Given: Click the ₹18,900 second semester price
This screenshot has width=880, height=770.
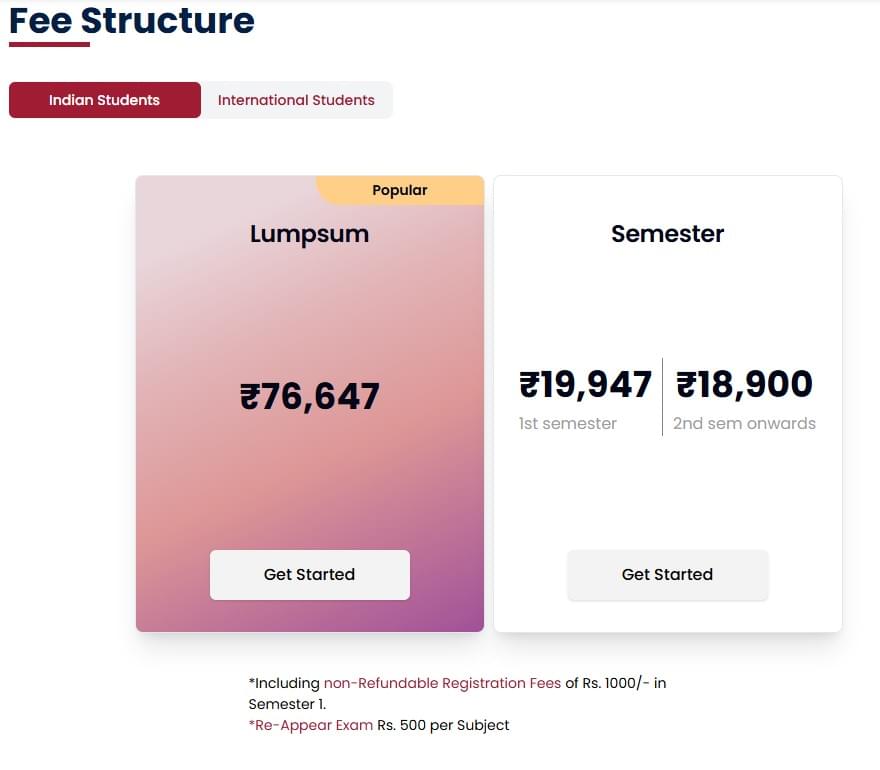Looking at the screenshot, I should pyautogui.click(x=745, y=384).
